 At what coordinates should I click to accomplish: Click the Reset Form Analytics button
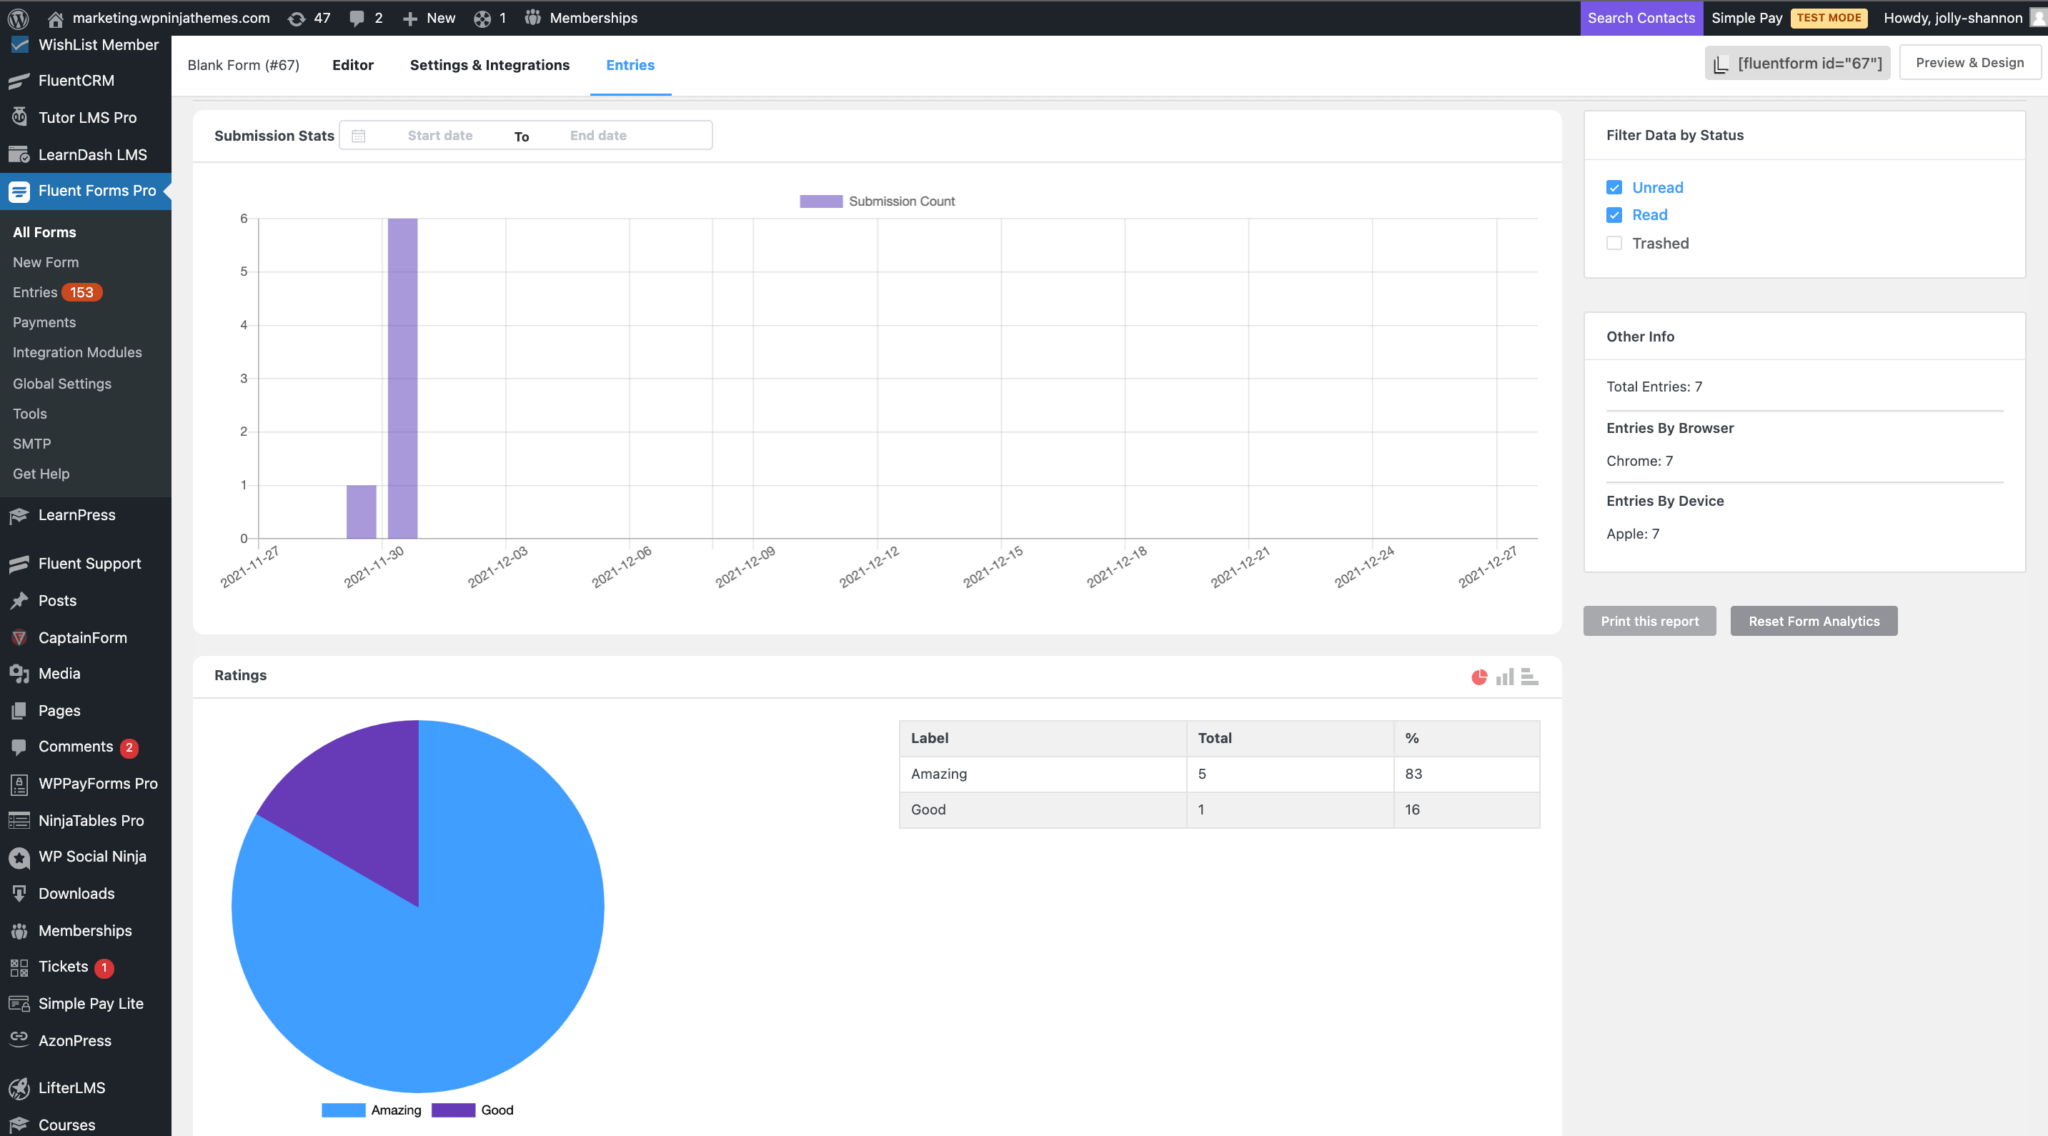[x=1813, y=620]
